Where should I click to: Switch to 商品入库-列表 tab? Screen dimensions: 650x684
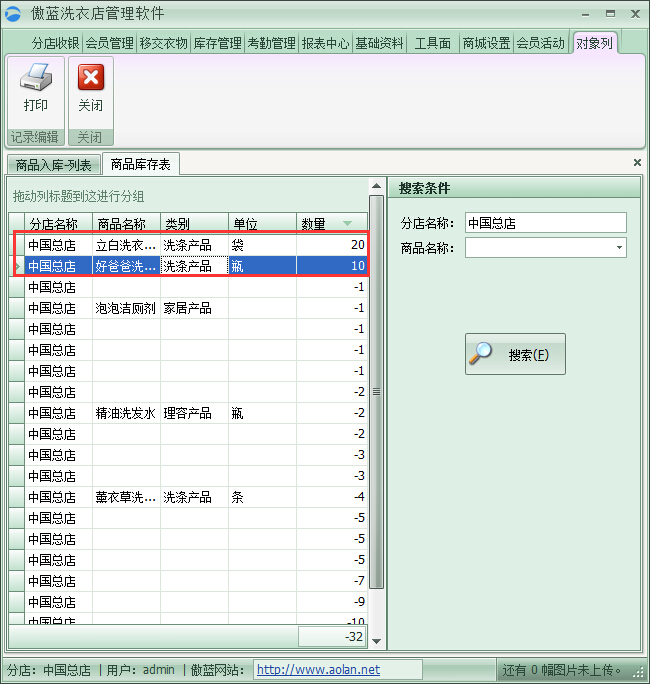[x=54, y=165]
